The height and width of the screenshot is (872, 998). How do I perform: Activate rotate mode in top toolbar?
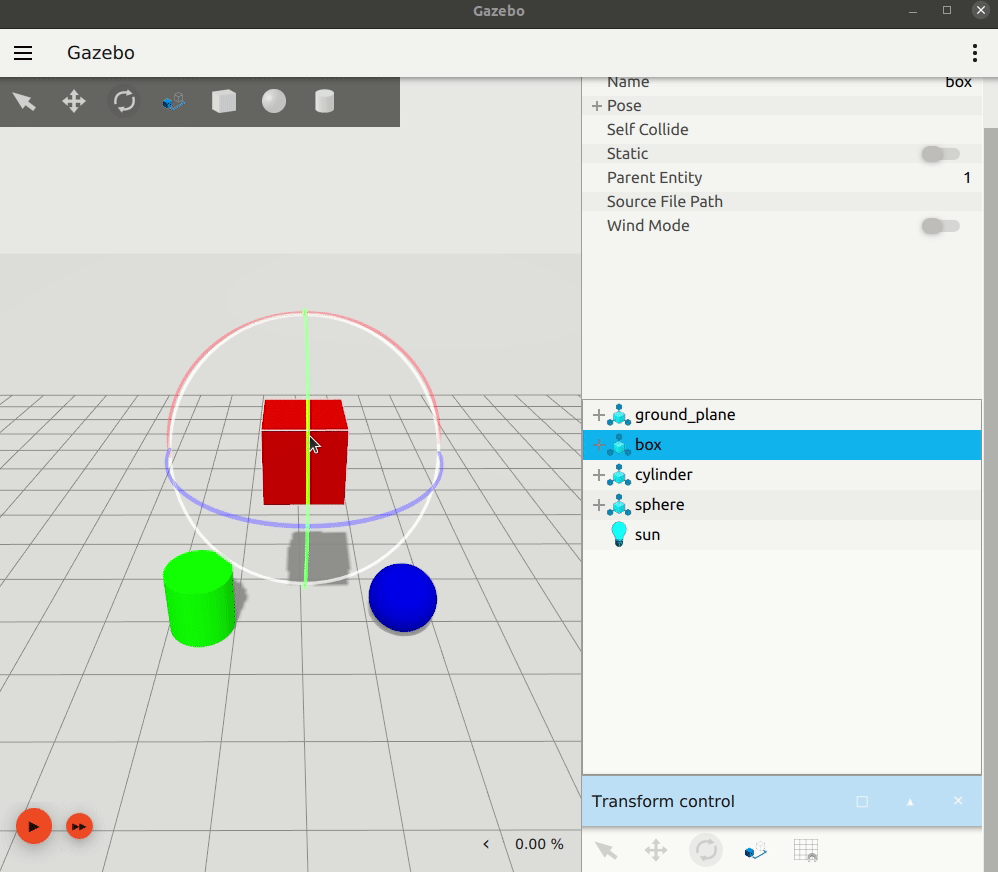coord(124,101)
